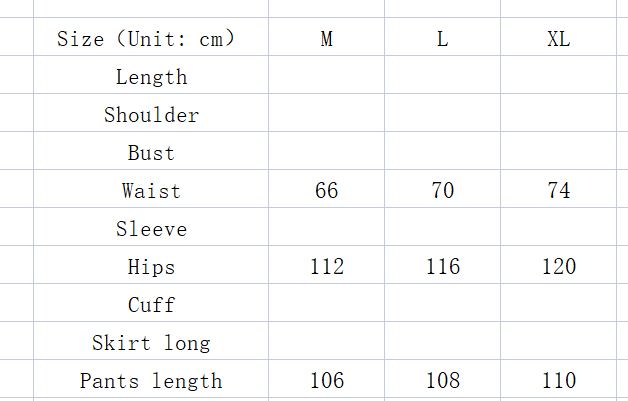Image resolution: width=628 pixels, height=401 pixels.
Task: Select the Hips value 120 cell
Action: pos(559,267)
